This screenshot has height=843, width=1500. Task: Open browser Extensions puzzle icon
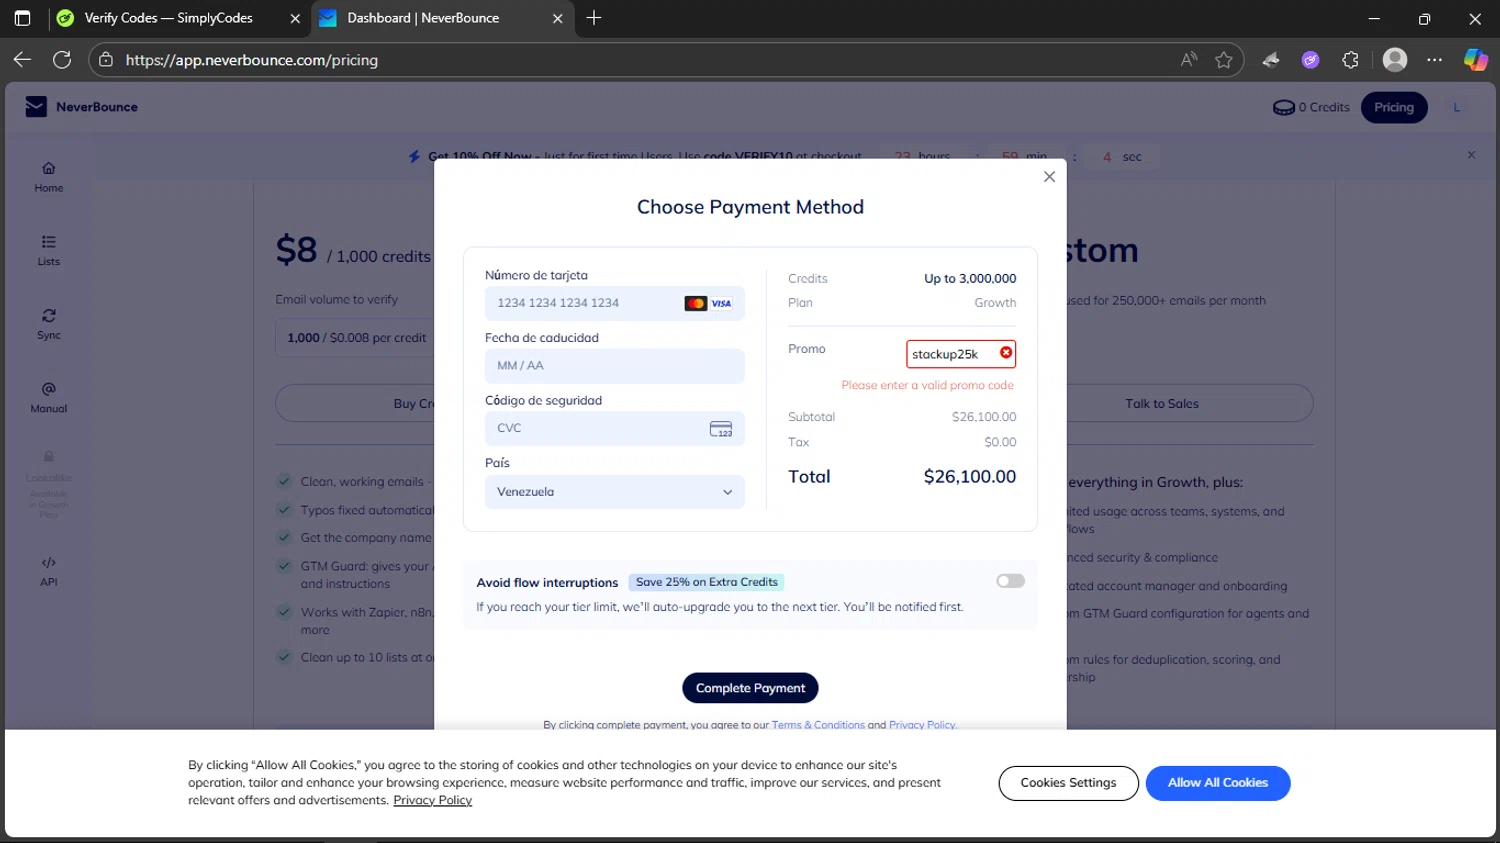tap(1351, 60)
